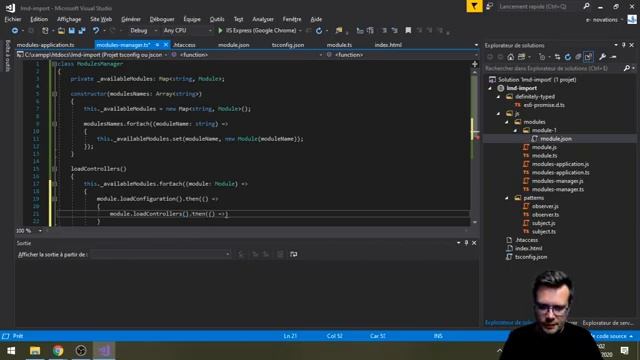This screenshot has height=360, width=640.
Task: Click Sync with Active Document arrows icon
Action: 558,57
